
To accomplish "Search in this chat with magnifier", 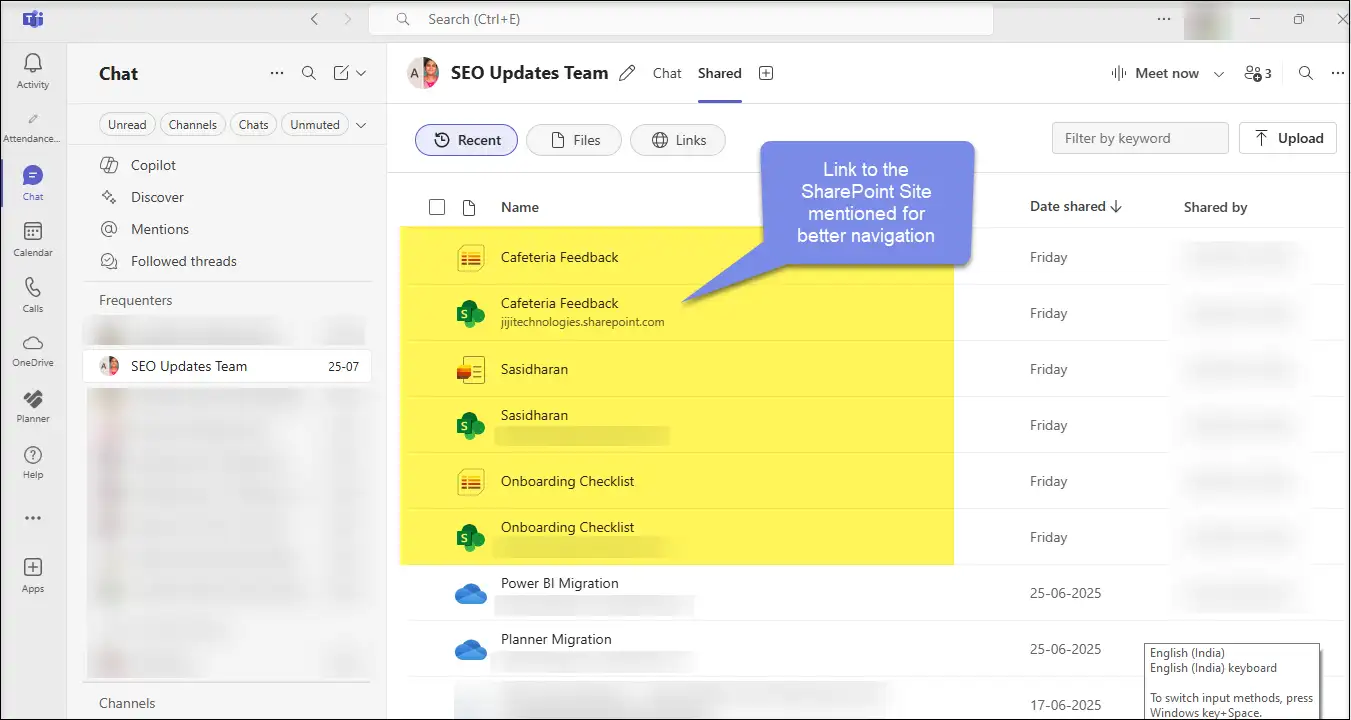I will [1306, 73].
